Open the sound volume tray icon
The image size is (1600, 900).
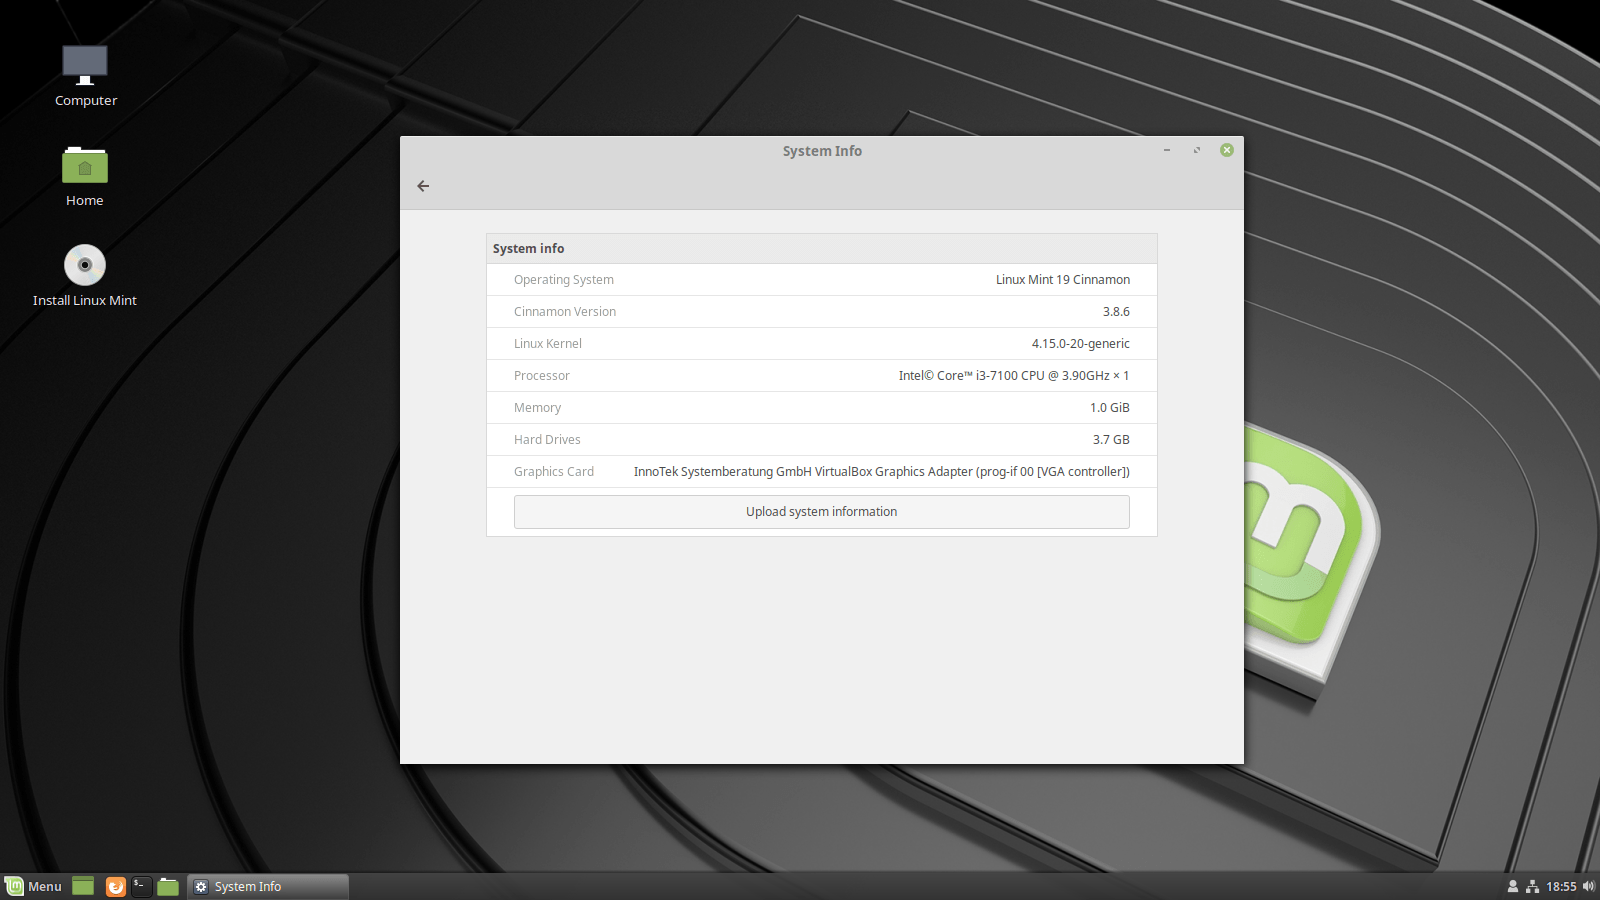coord(1589,886)
